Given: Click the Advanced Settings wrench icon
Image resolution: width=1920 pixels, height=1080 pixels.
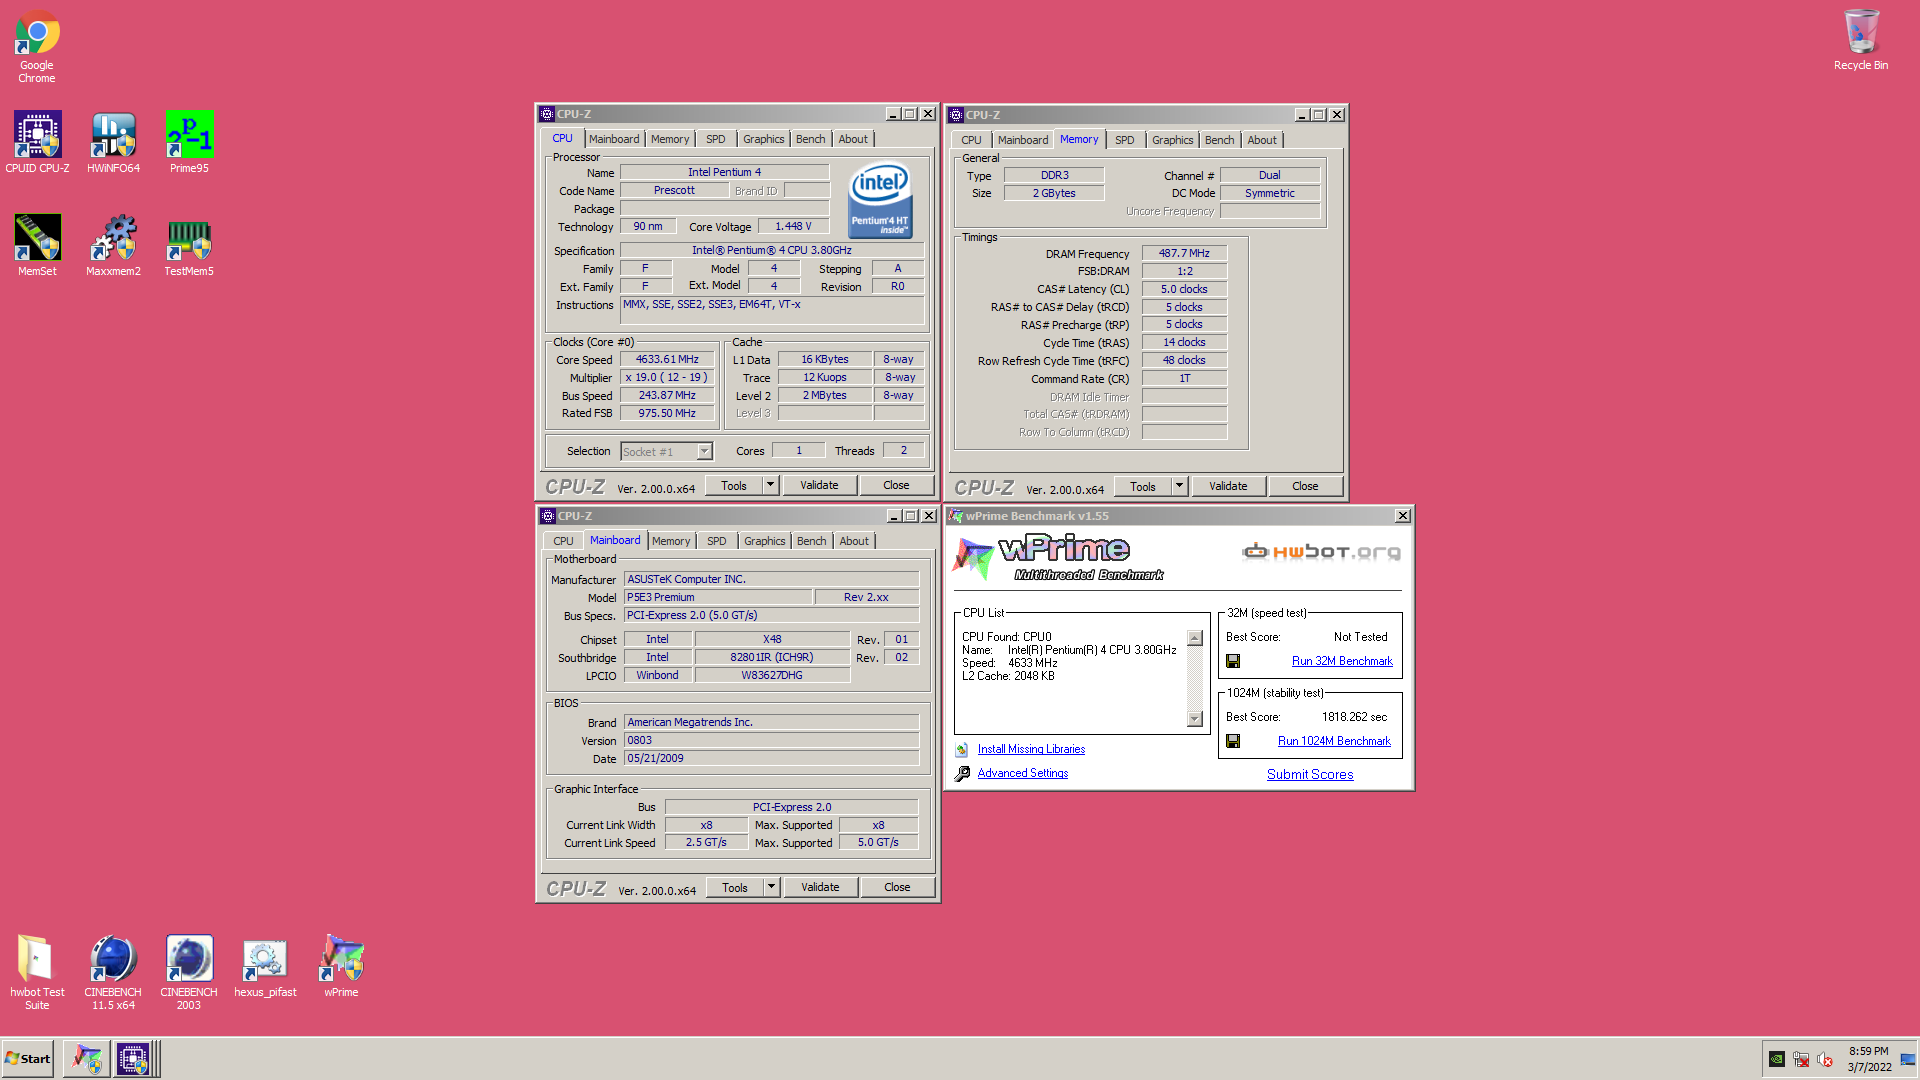Looking at the screenshot, I should click(962, 773).
